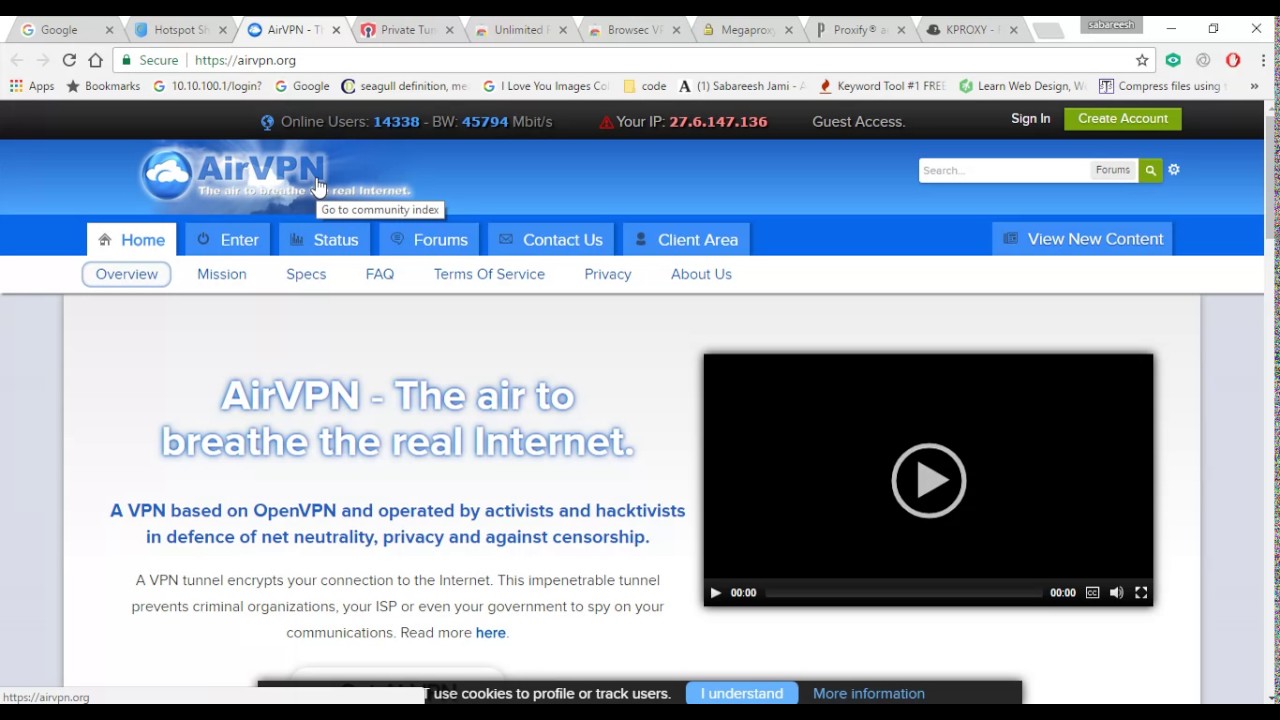The height and width of the screenshot is (720, 1280).
Task: Bookmark this page with the star icon
Action: click(1142, 60)
